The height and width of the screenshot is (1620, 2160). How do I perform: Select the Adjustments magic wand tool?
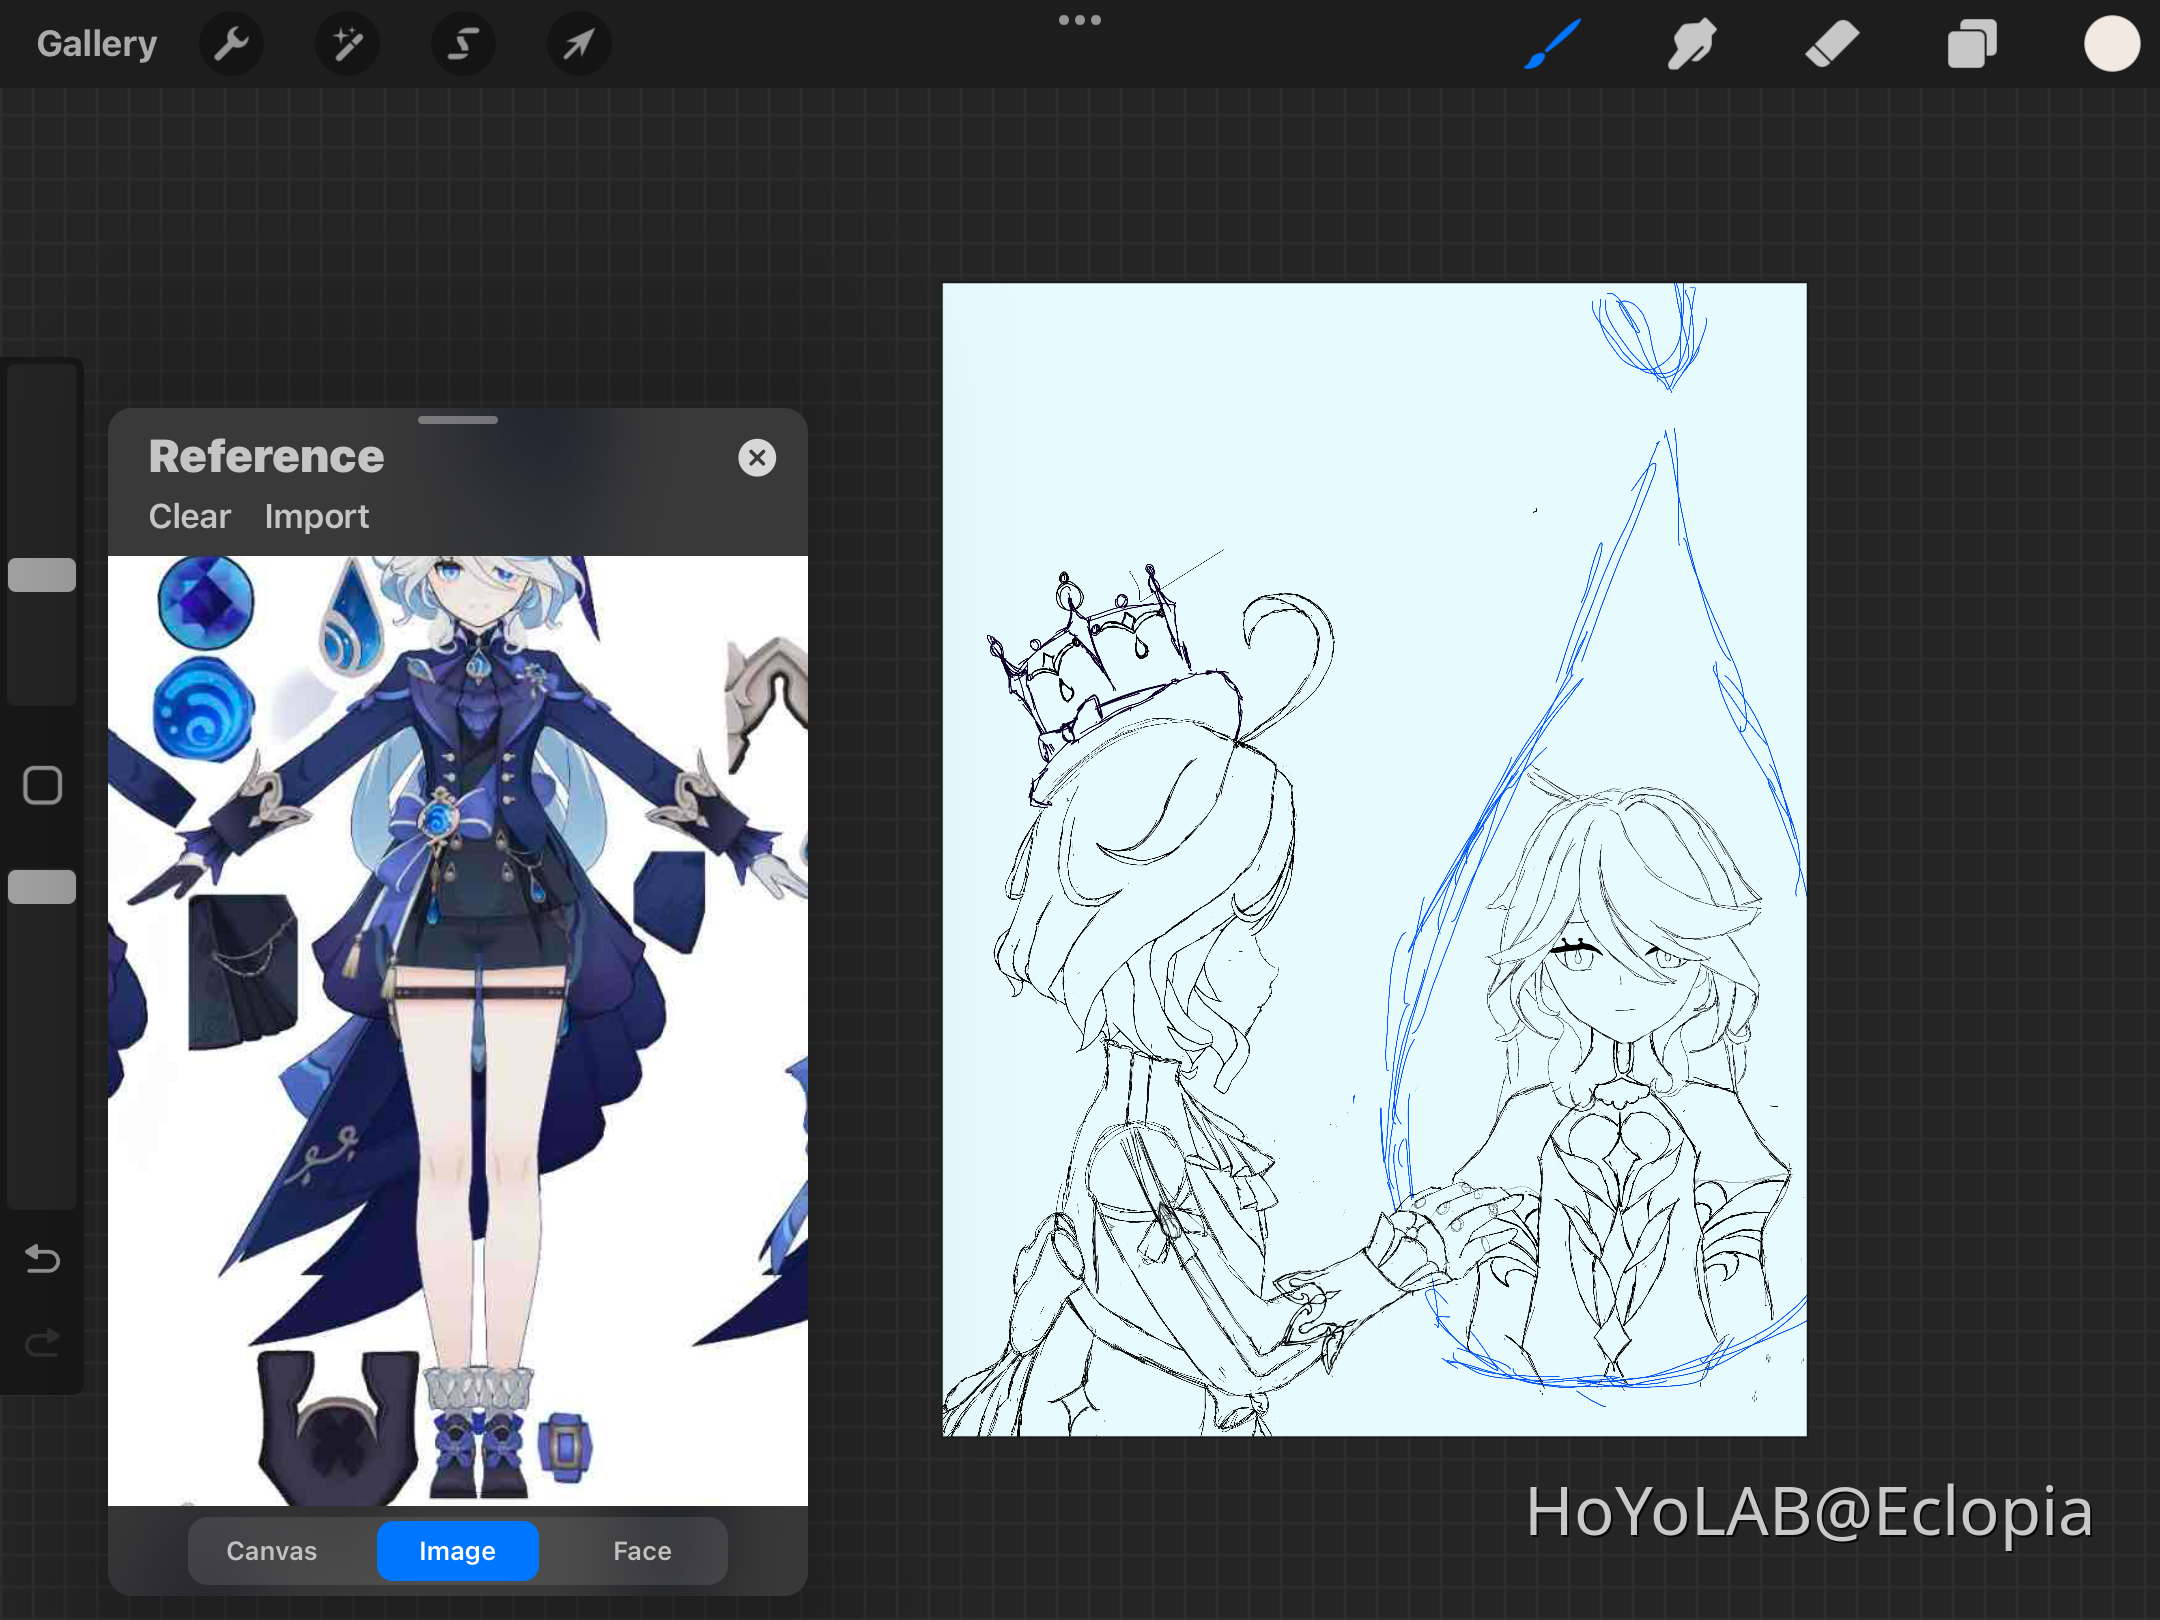[347, 43]
